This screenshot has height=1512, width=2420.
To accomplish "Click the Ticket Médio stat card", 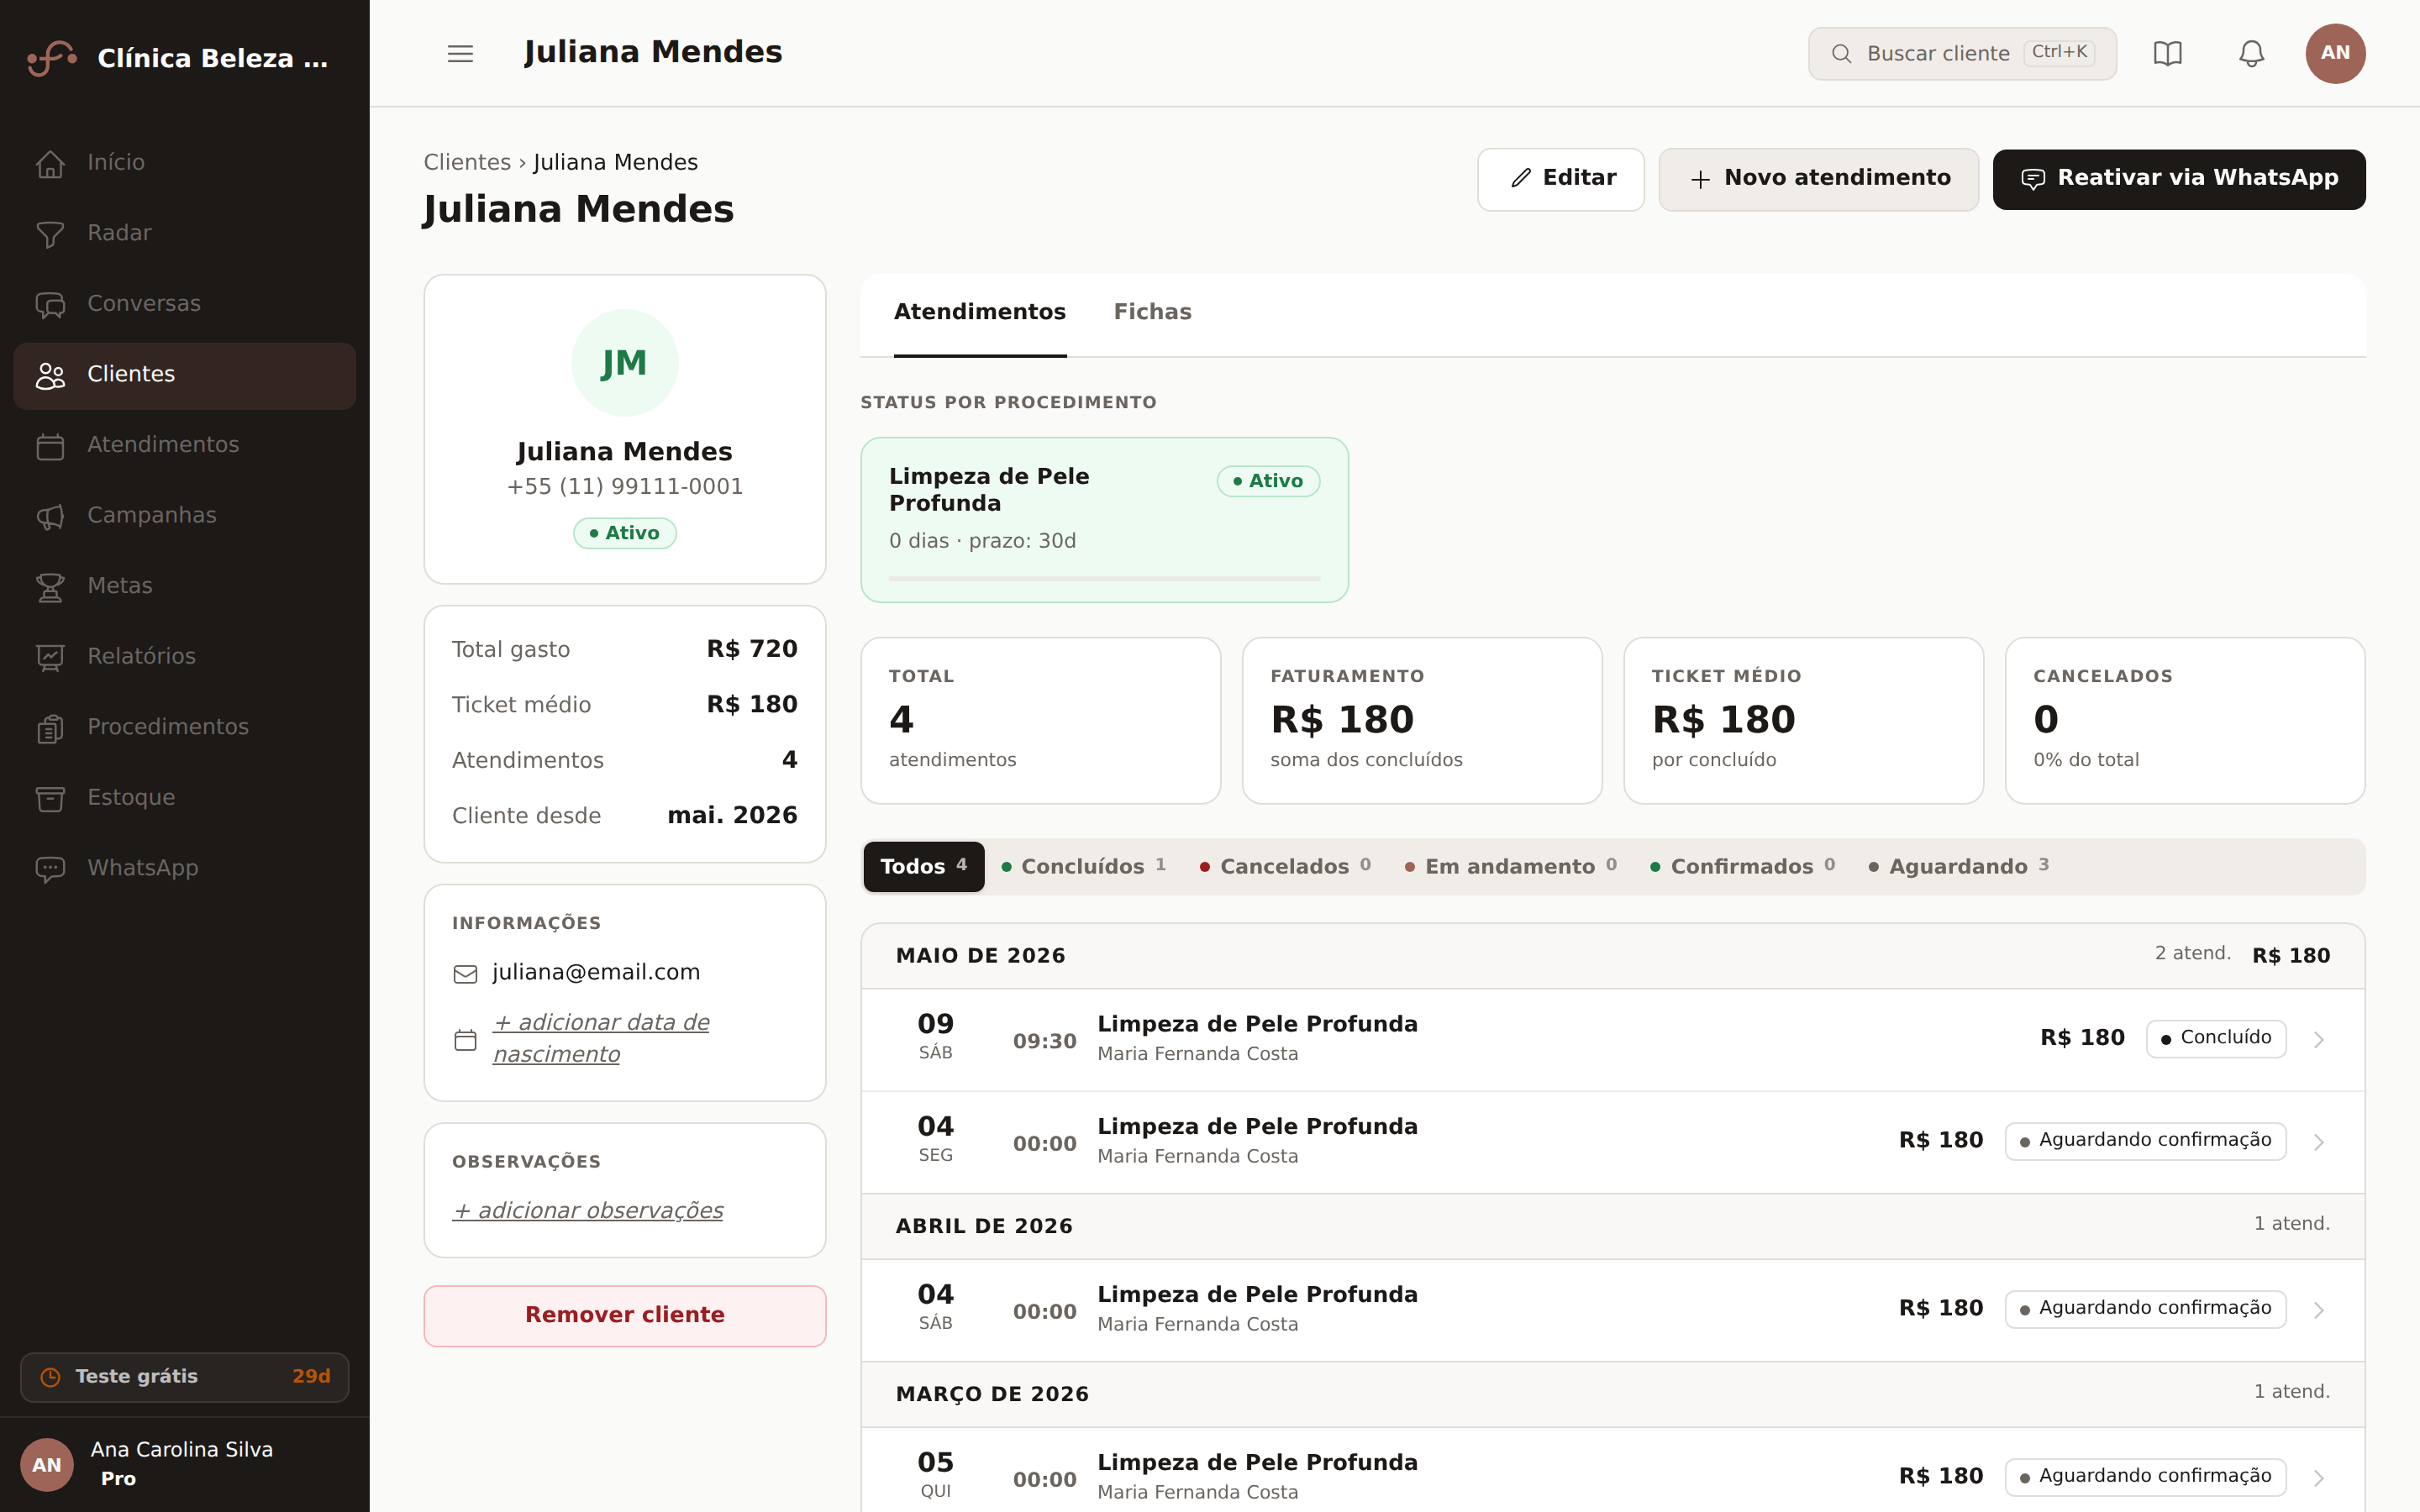I will click(x=1803, y=720).
